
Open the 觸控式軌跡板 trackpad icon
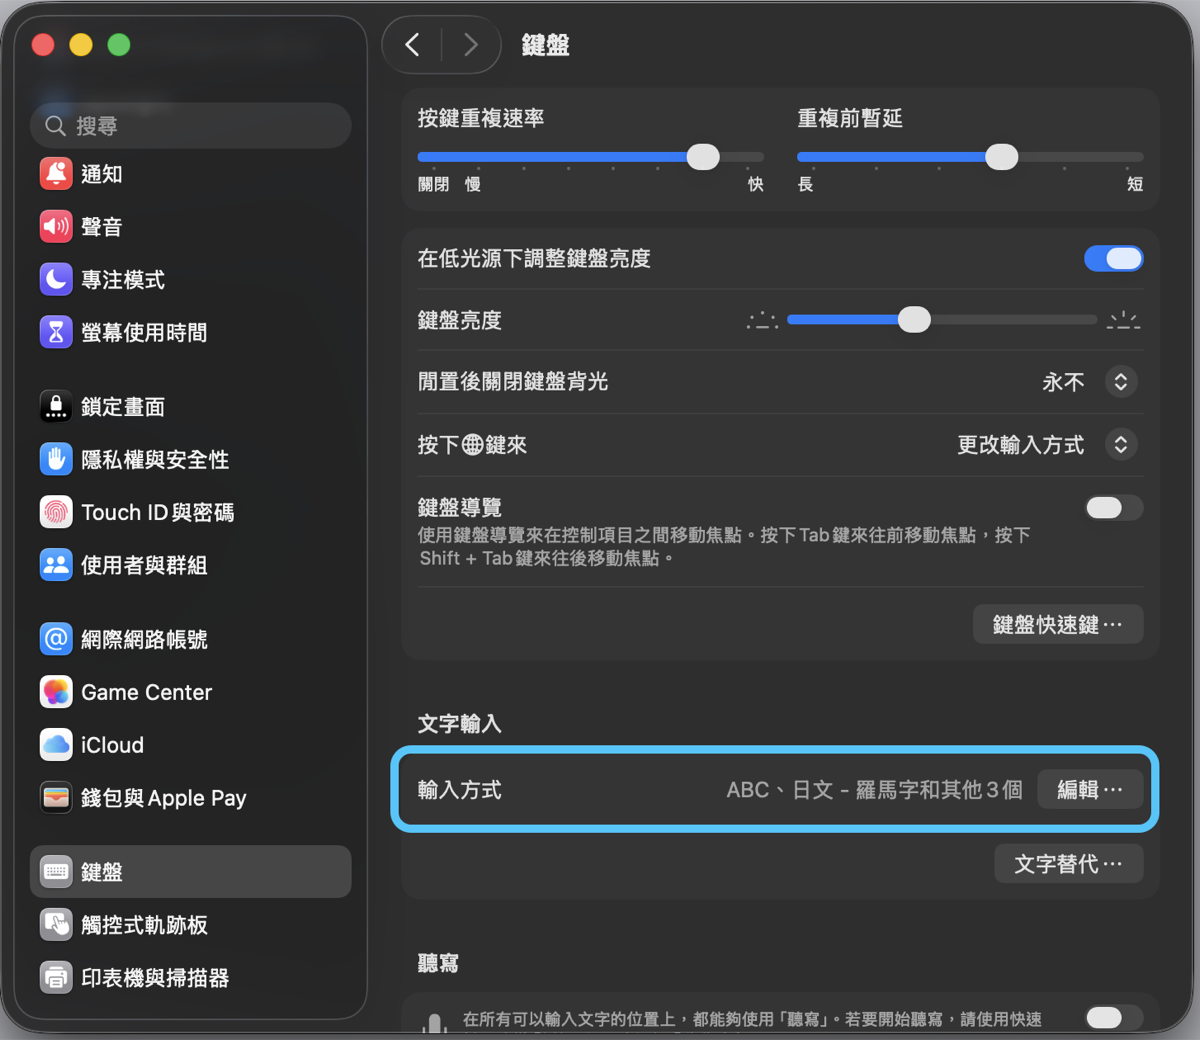point(56,925)
